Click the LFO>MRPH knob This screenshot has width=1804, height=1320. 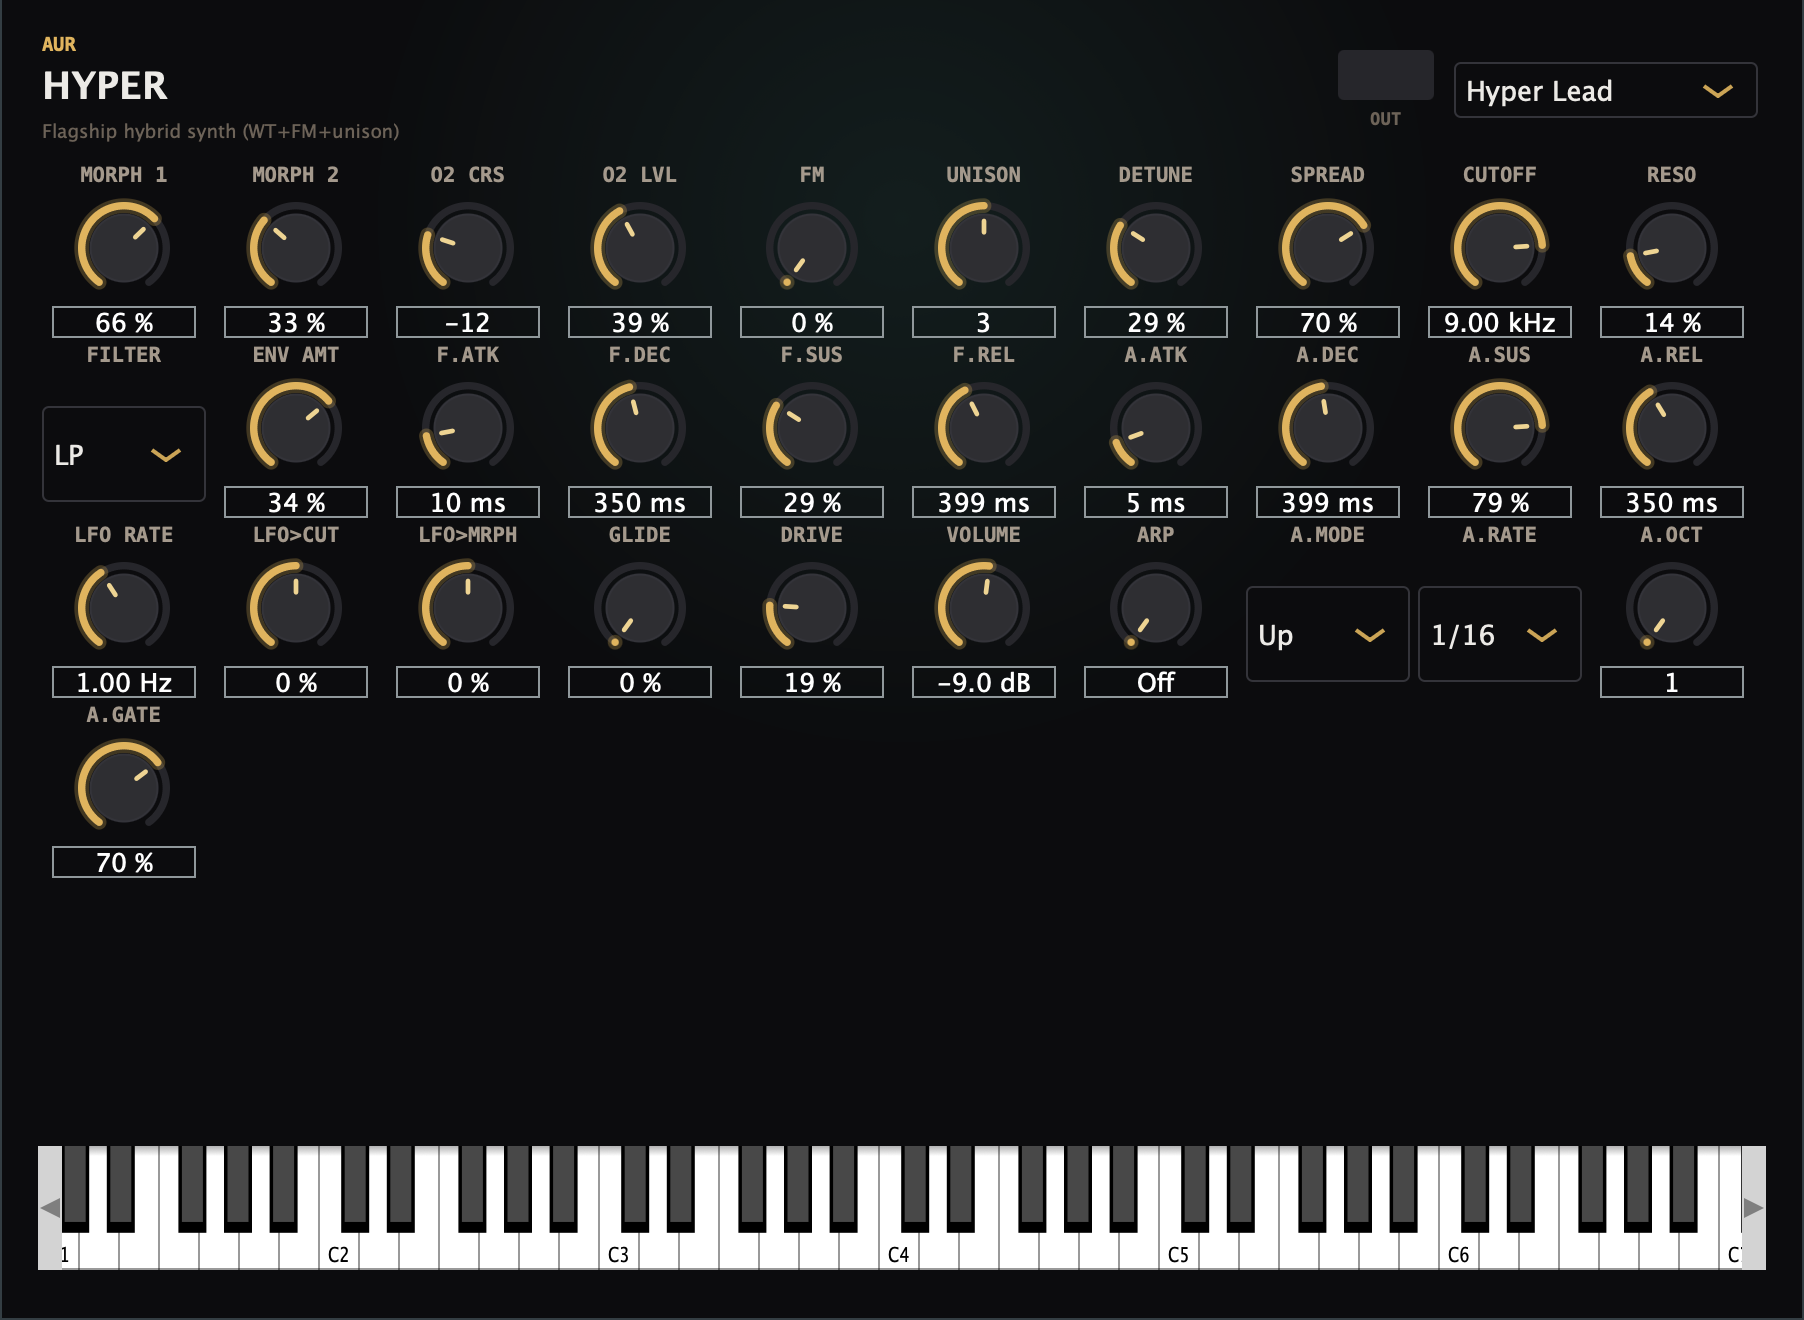point(467,606)
